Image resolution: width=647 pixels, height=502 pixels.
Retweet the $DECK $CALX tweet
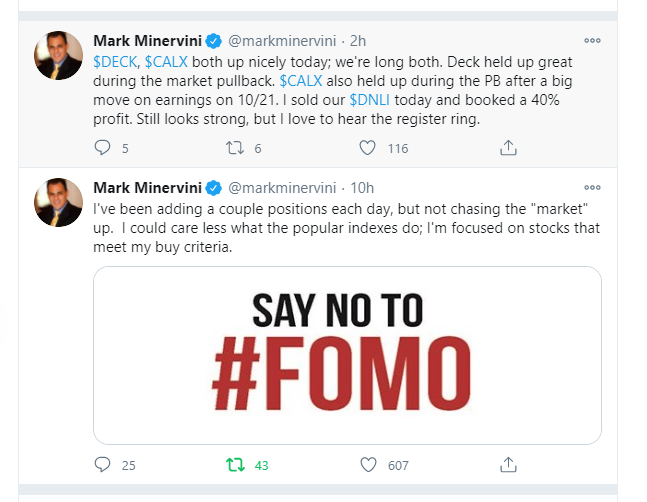[234, 148]
